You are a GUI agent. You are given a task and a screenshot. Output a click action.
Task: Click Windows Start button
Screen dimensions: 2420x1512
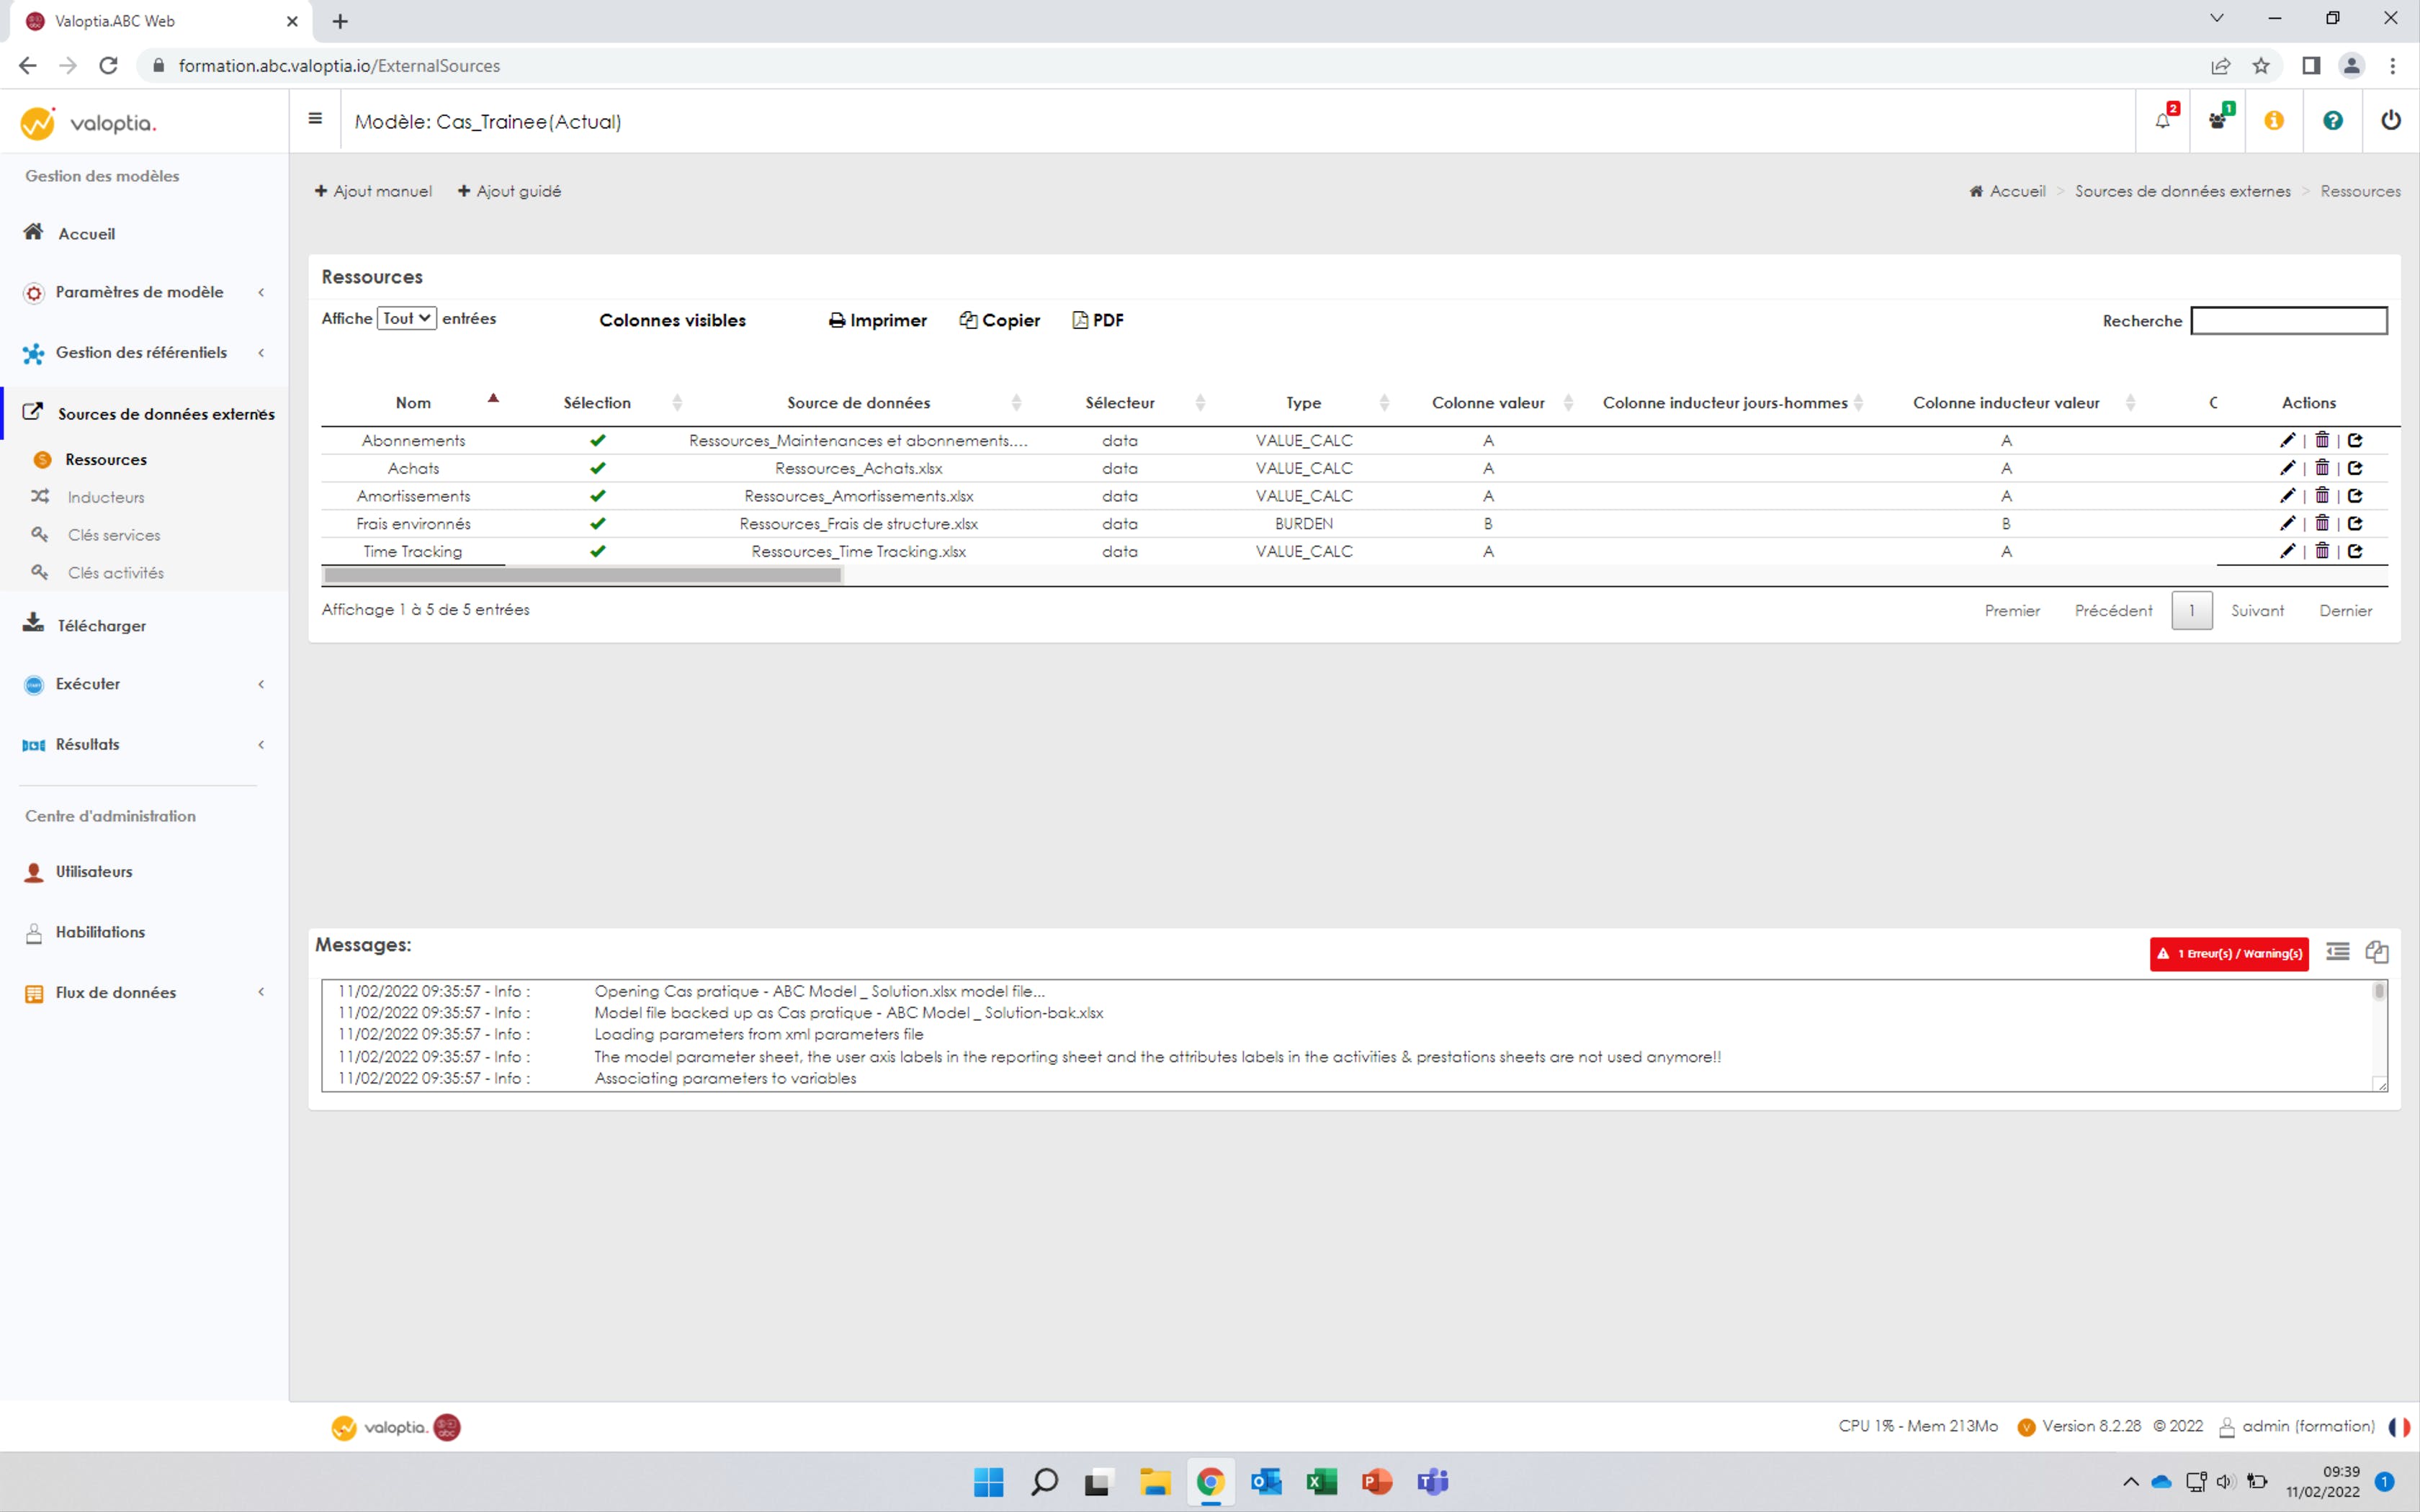[x=988, y=1482]
